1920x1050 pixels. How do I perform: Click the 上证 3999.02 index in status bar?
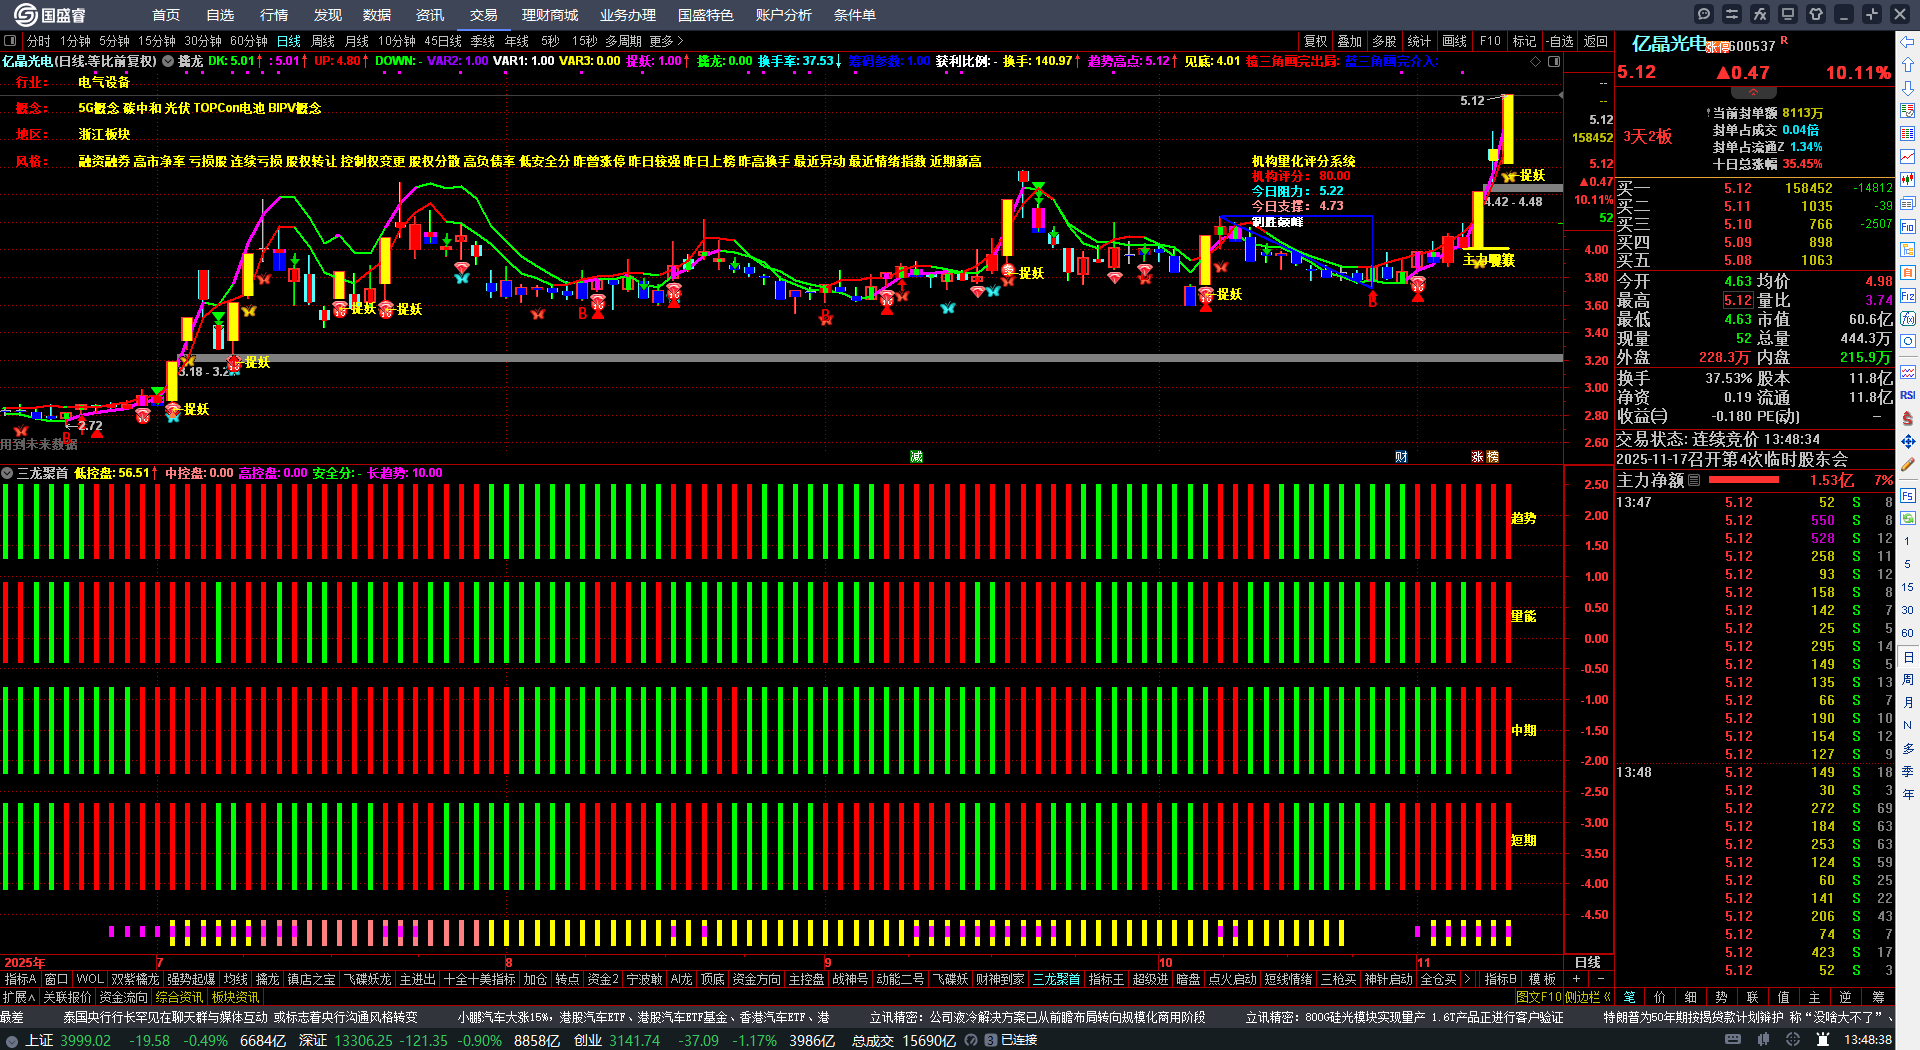68,1040
